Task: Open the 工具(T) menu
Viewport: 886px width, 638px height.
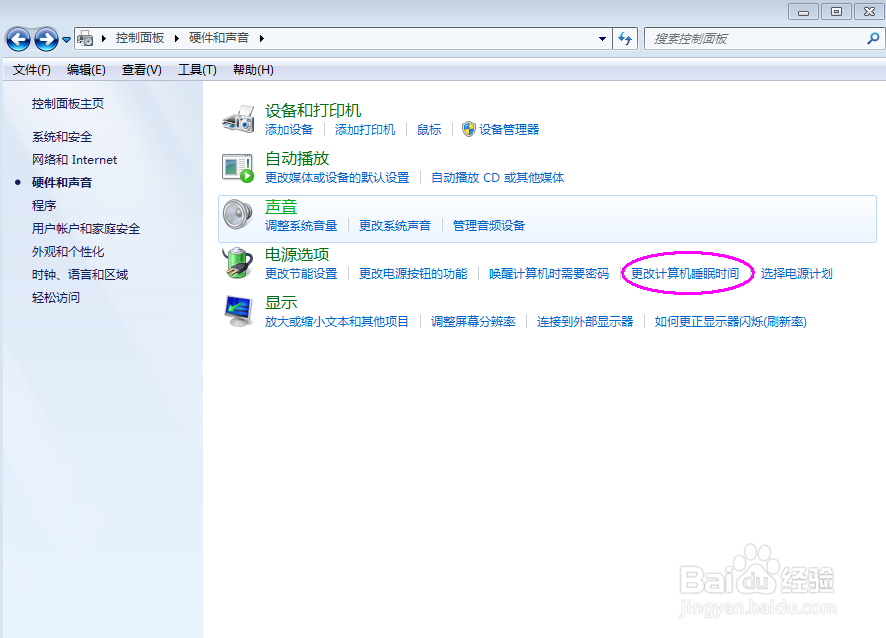Action: (x=197, y=70)
